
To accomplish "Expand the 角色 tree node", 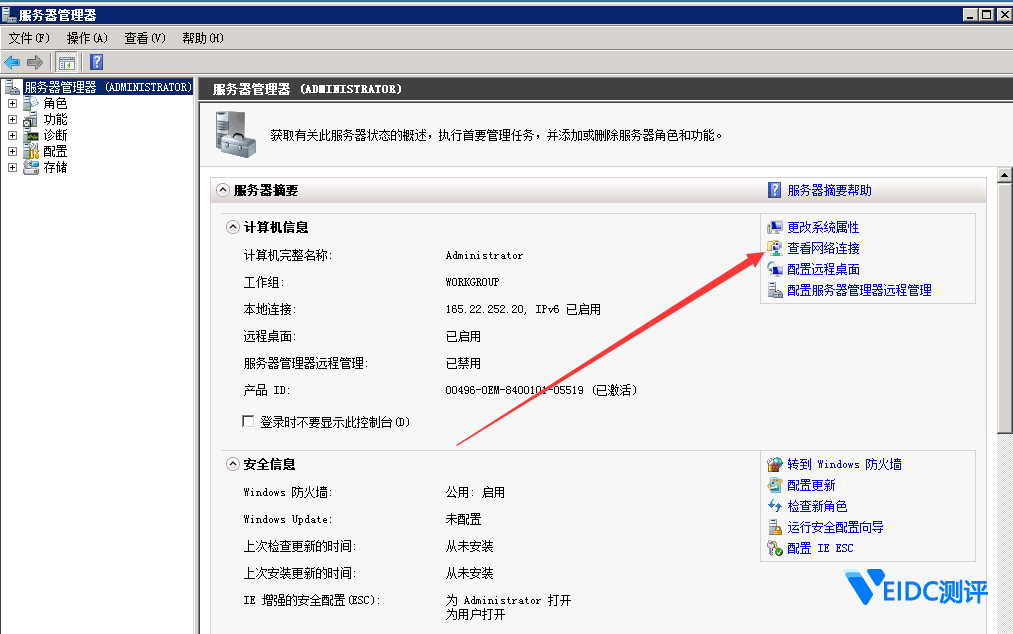I will point(12,103).
